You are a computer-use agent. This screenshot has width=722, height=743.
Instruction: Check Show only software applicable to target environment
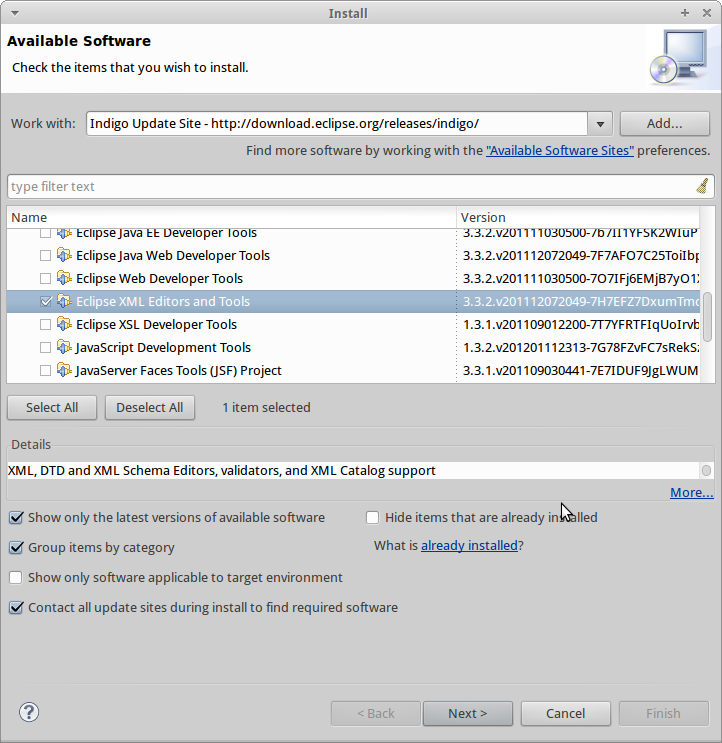[16, 577]
